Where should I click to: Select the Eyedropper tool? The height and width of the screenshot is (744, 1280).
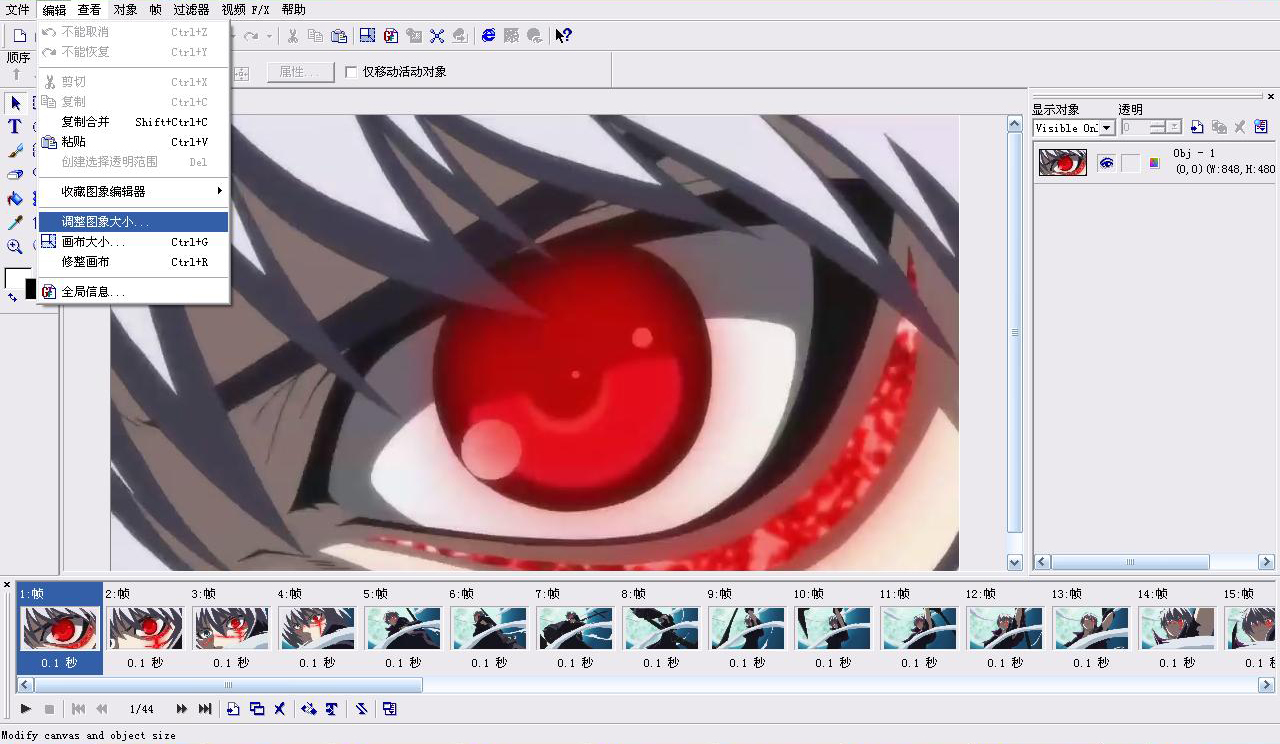click(15, 222)
